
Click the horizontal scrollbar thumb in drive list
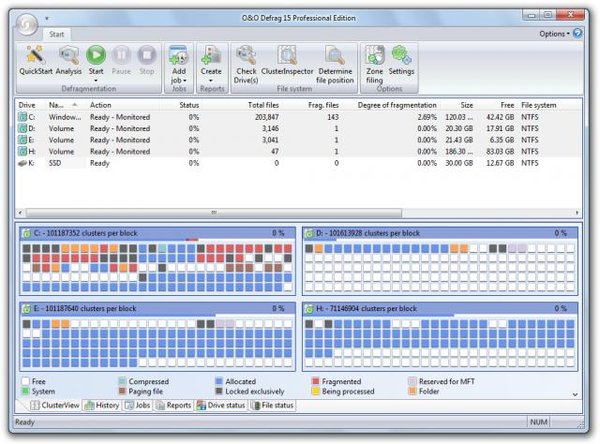point(214,212)
